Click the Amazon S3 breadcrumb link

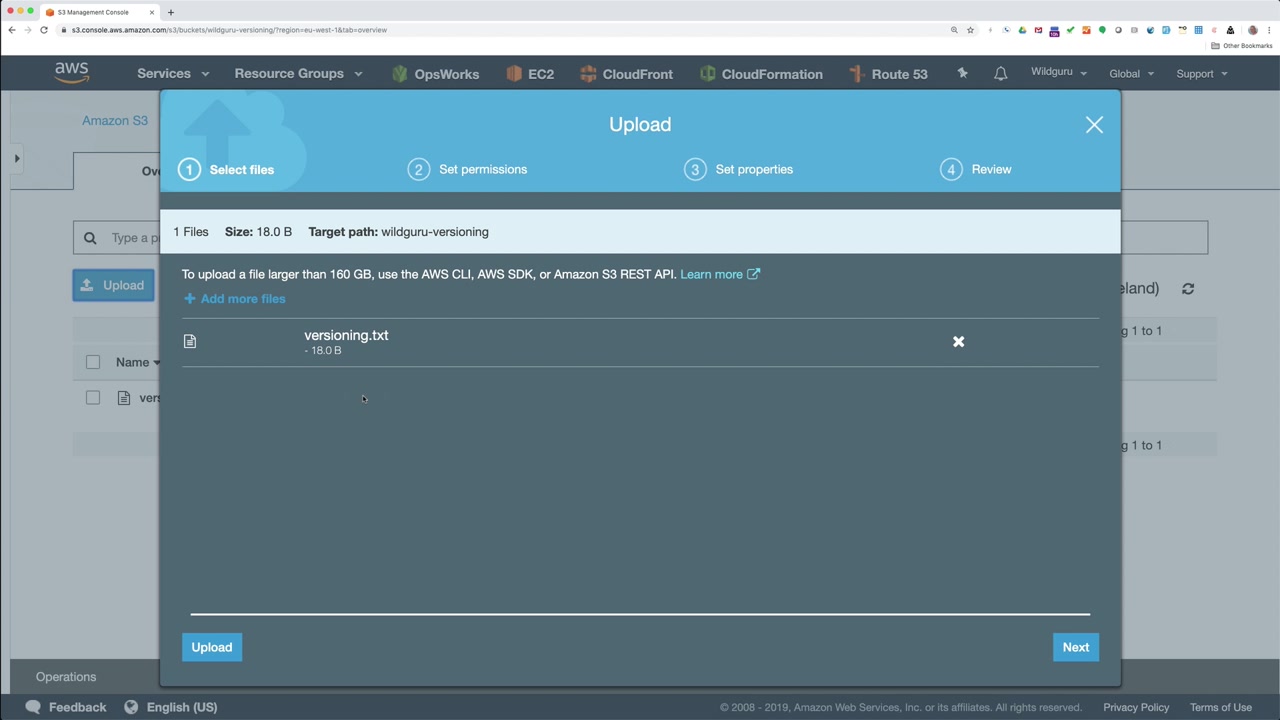click(x=115, y=121)
